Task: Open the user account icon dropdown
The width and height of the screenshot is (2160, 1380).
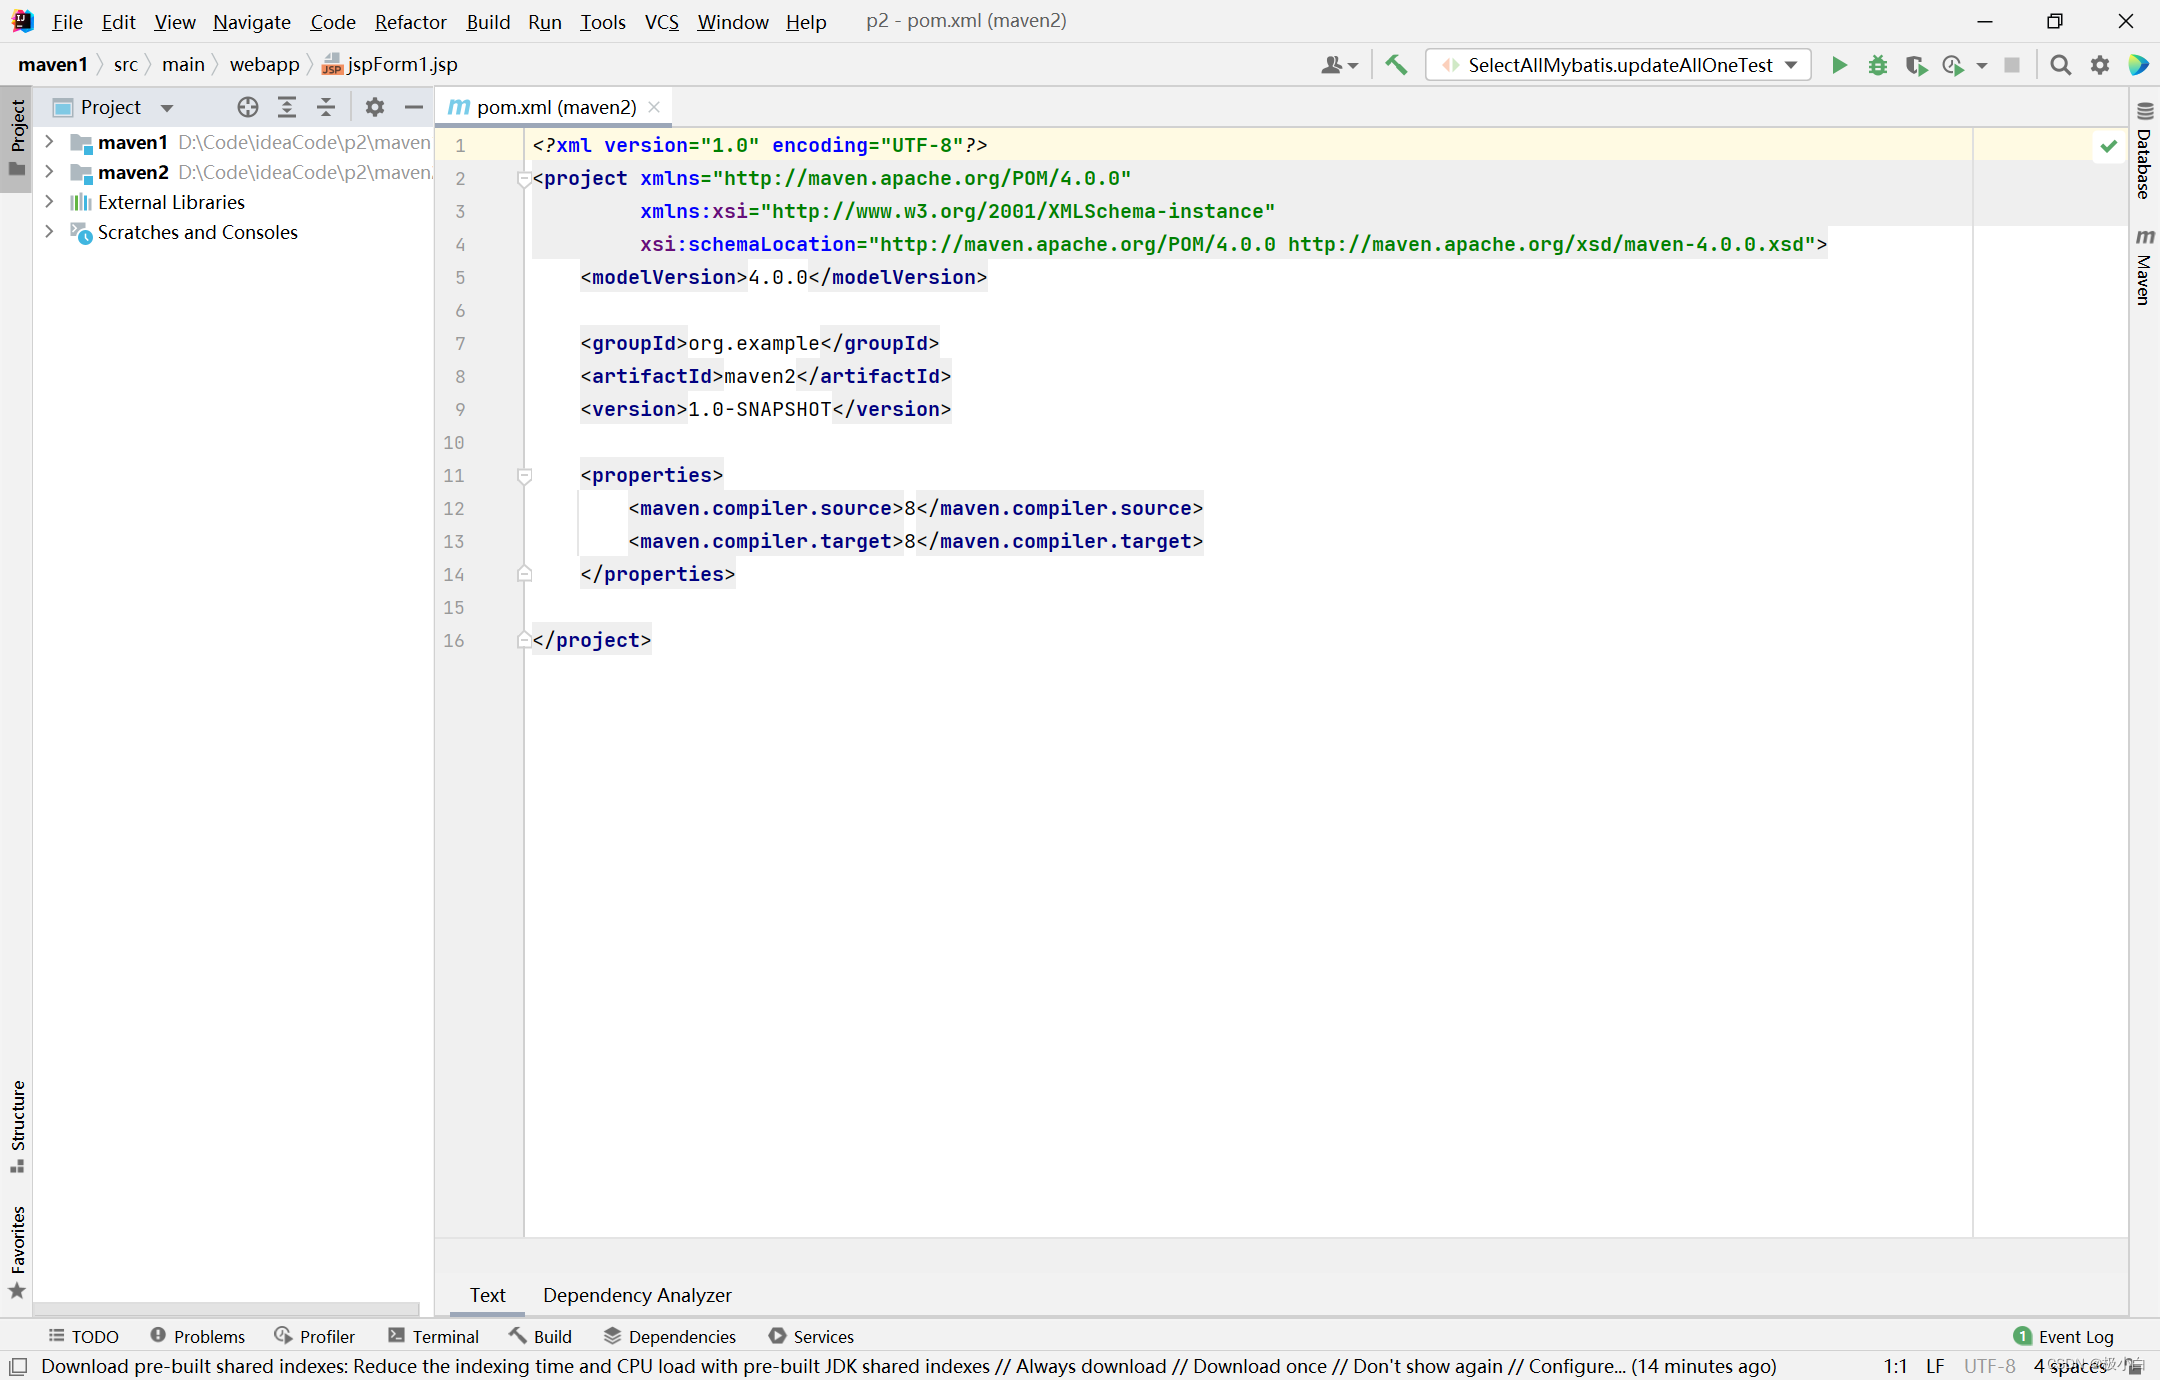Action: click(1339, 65)
